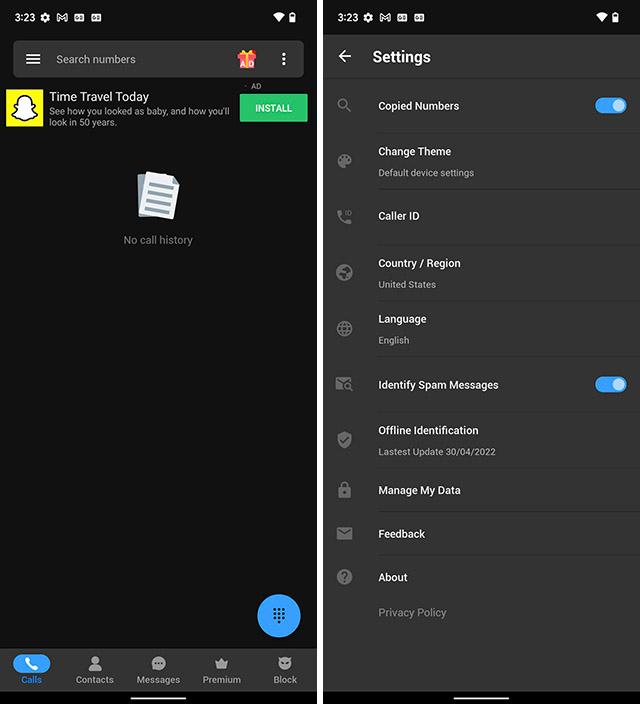This screenshot has height=704, width=640.
Task: Open the hamburger navigation menu
Action: (33, 59)
